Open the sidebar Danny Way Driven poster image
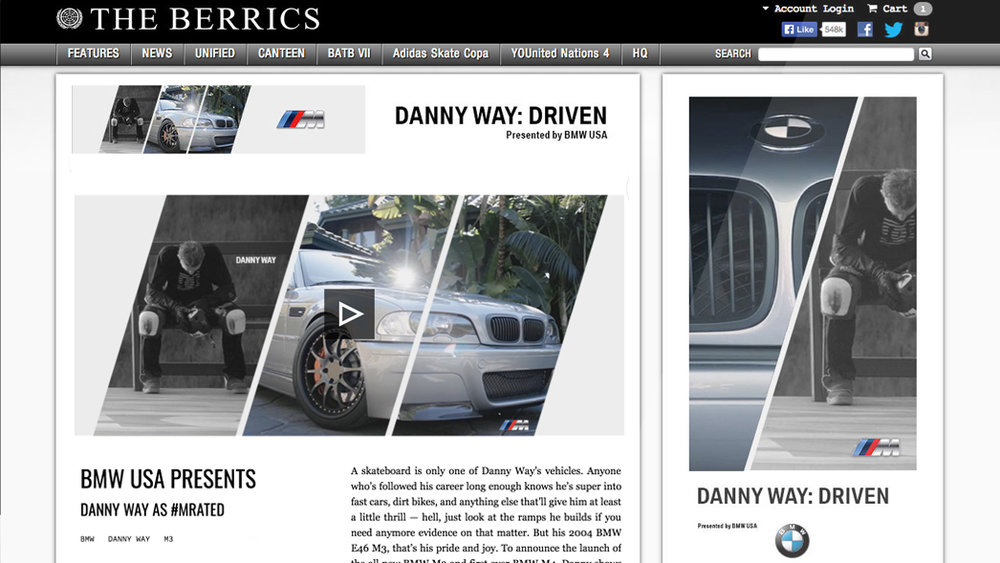 click(x=802, y=284)
